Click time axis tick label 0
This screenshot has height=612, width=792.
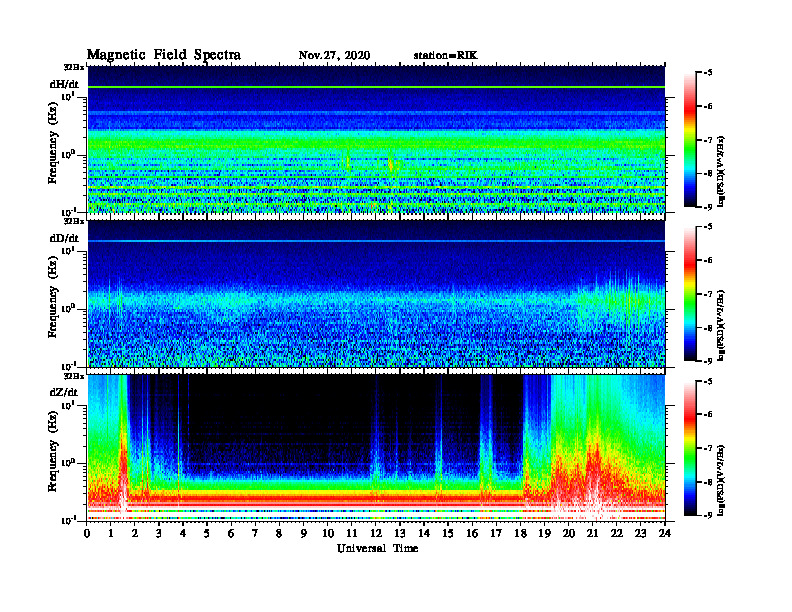87,534
